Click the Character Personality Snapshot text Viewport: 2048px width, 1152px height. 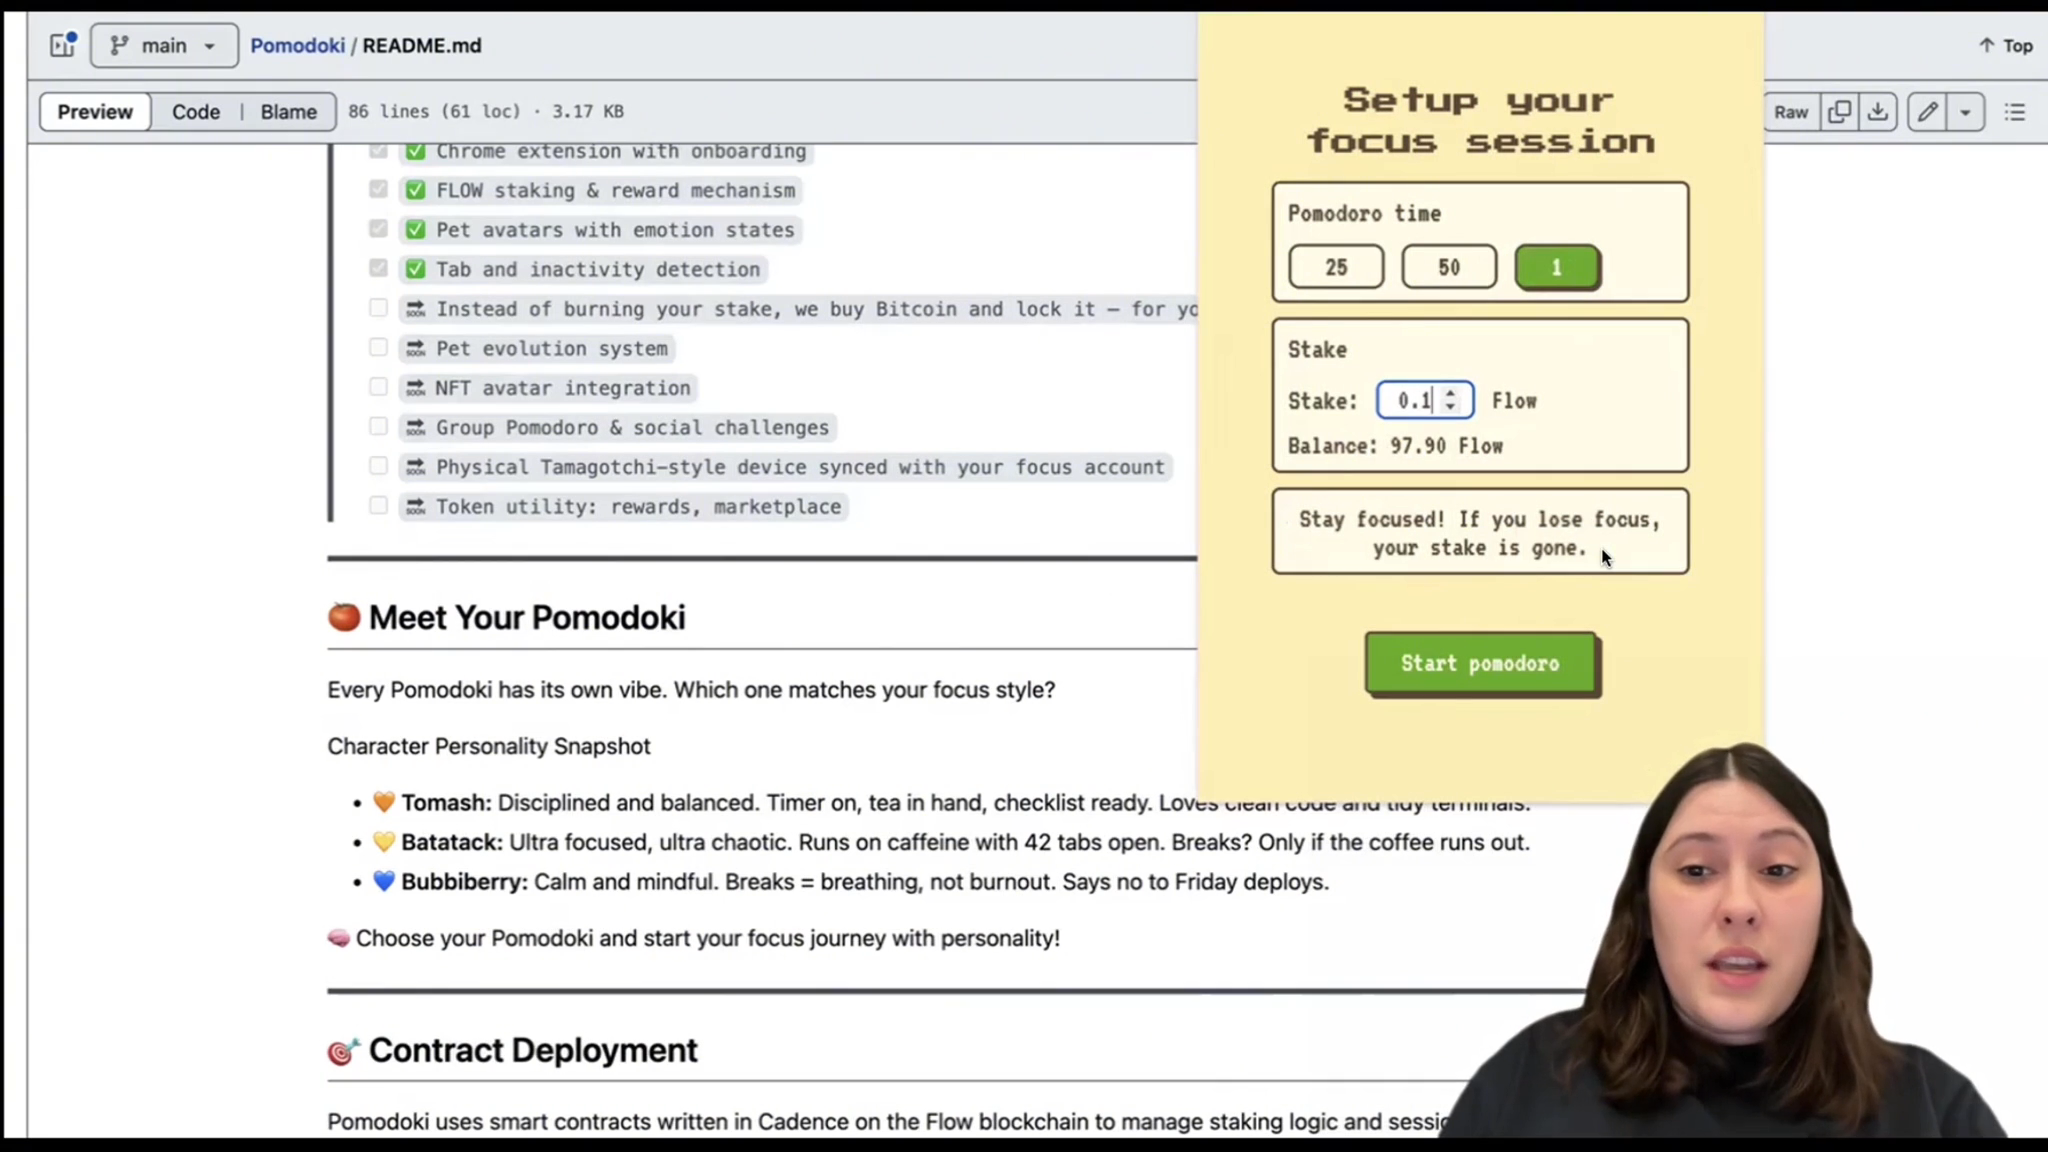(489, 746)
